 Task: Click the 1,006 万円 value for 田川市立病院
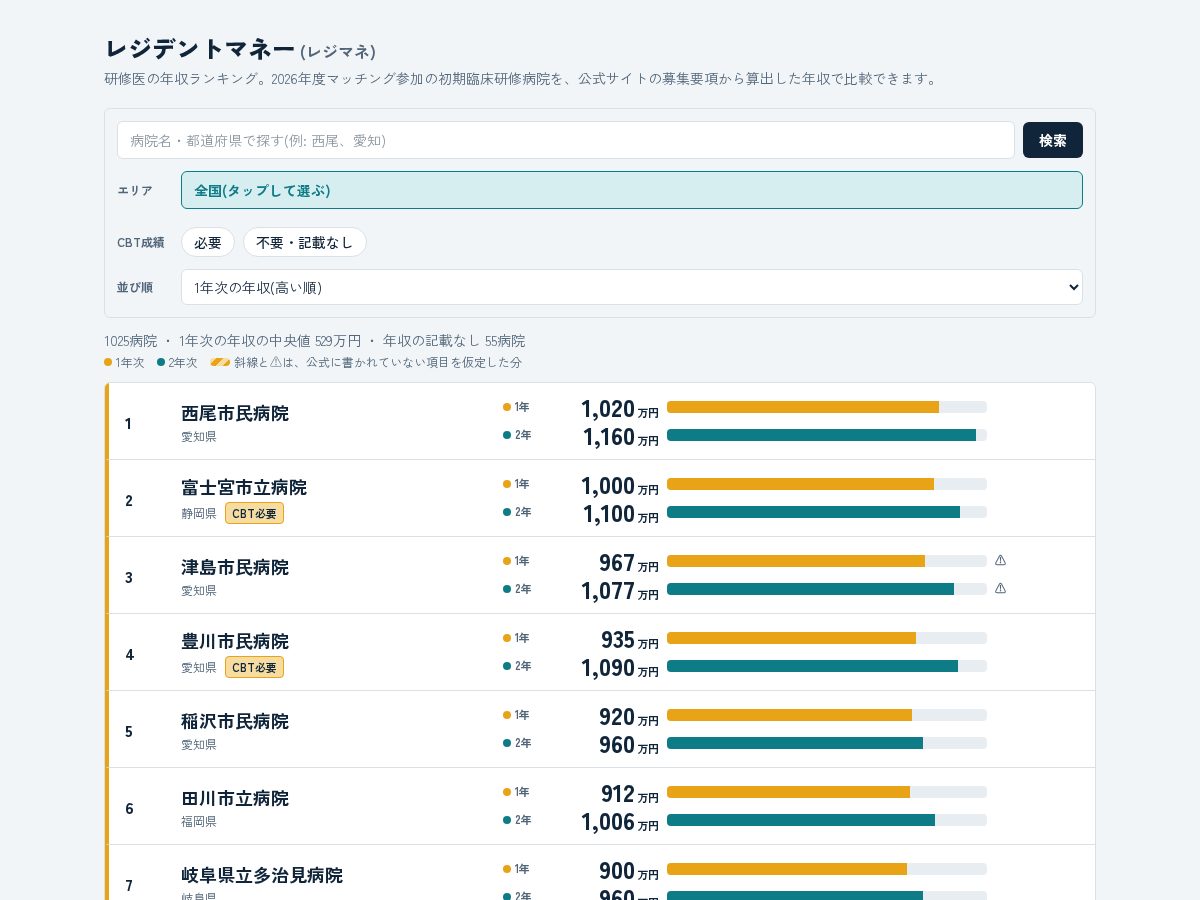tap(619, 822)
